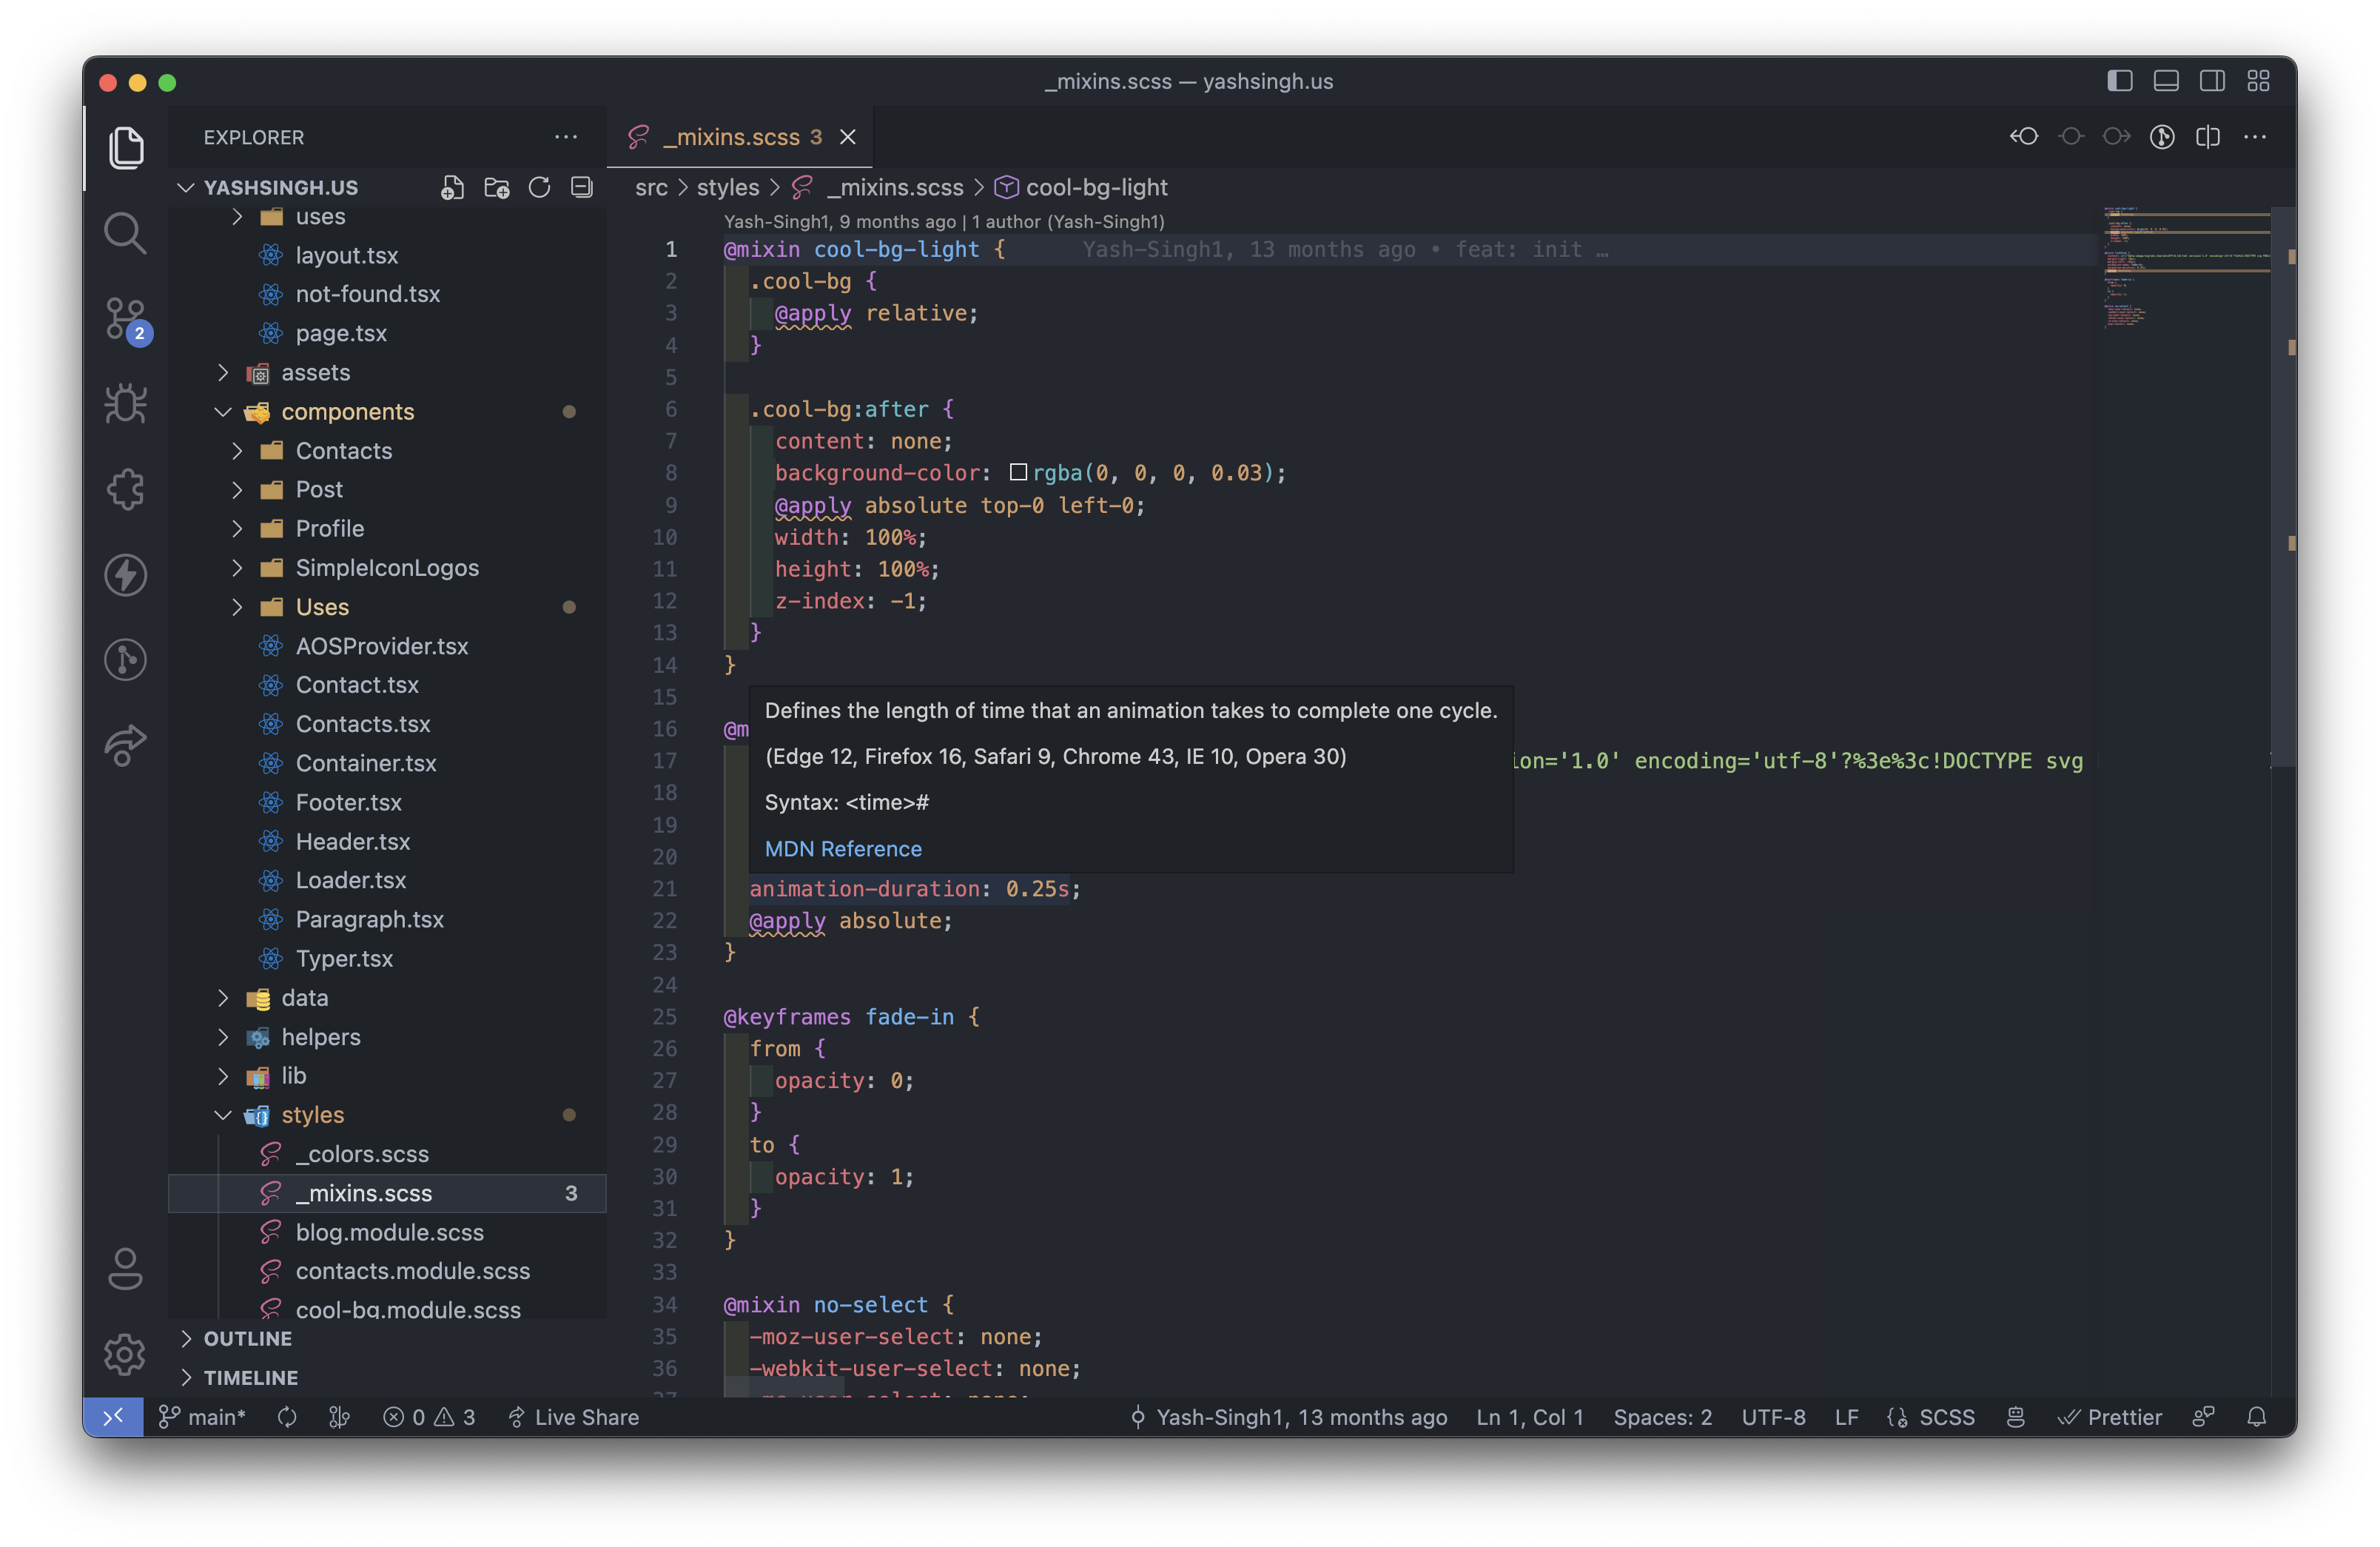Open the Live Share activity bar icon
2380x1547 pixels.
pos(126,745)
